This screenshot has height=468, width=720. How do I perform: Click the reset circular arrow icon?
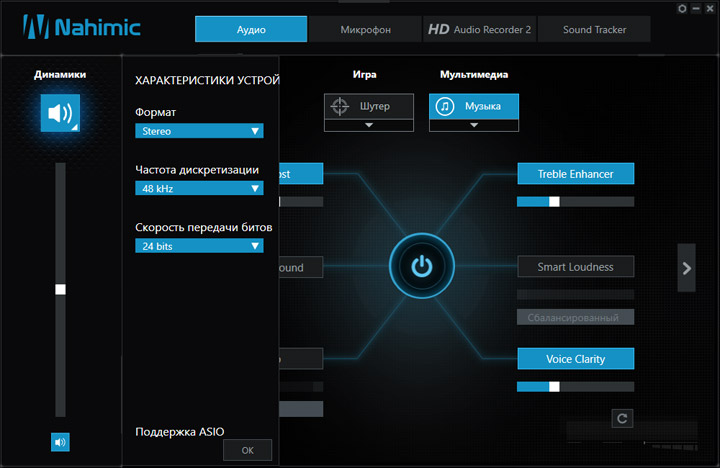point(622,418)
